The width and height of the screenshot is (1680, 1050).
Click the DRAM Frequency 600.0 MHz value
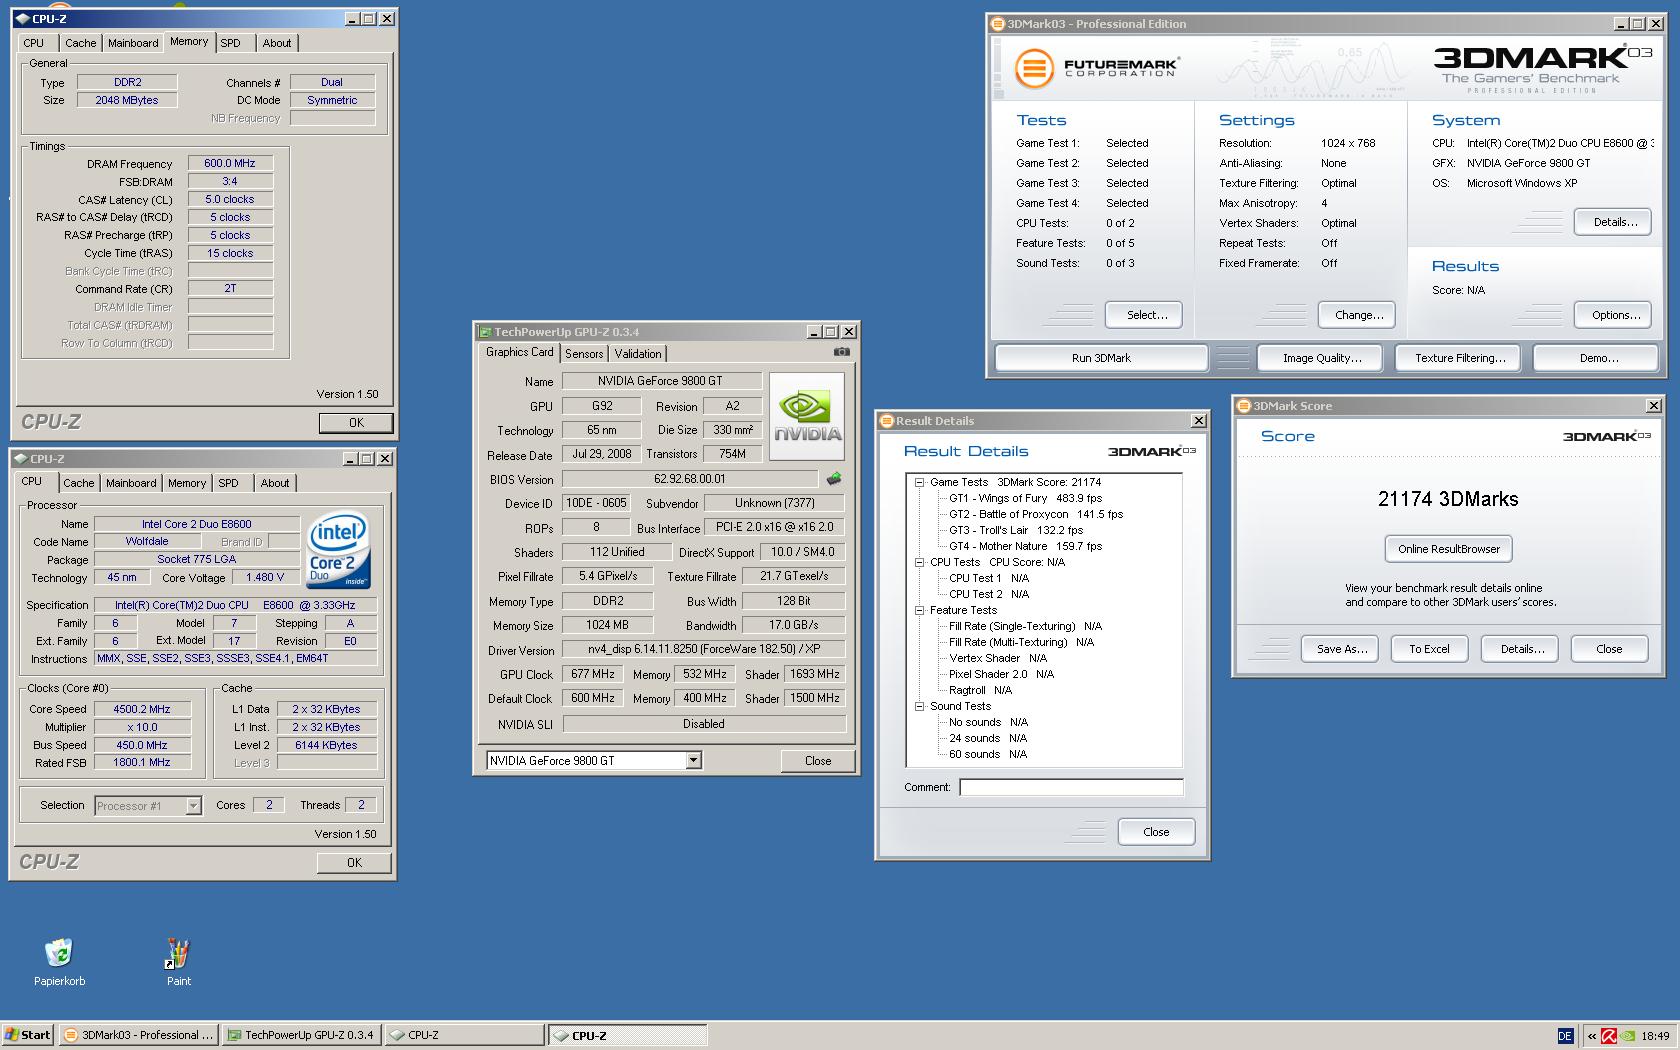(x=230, y=163)
